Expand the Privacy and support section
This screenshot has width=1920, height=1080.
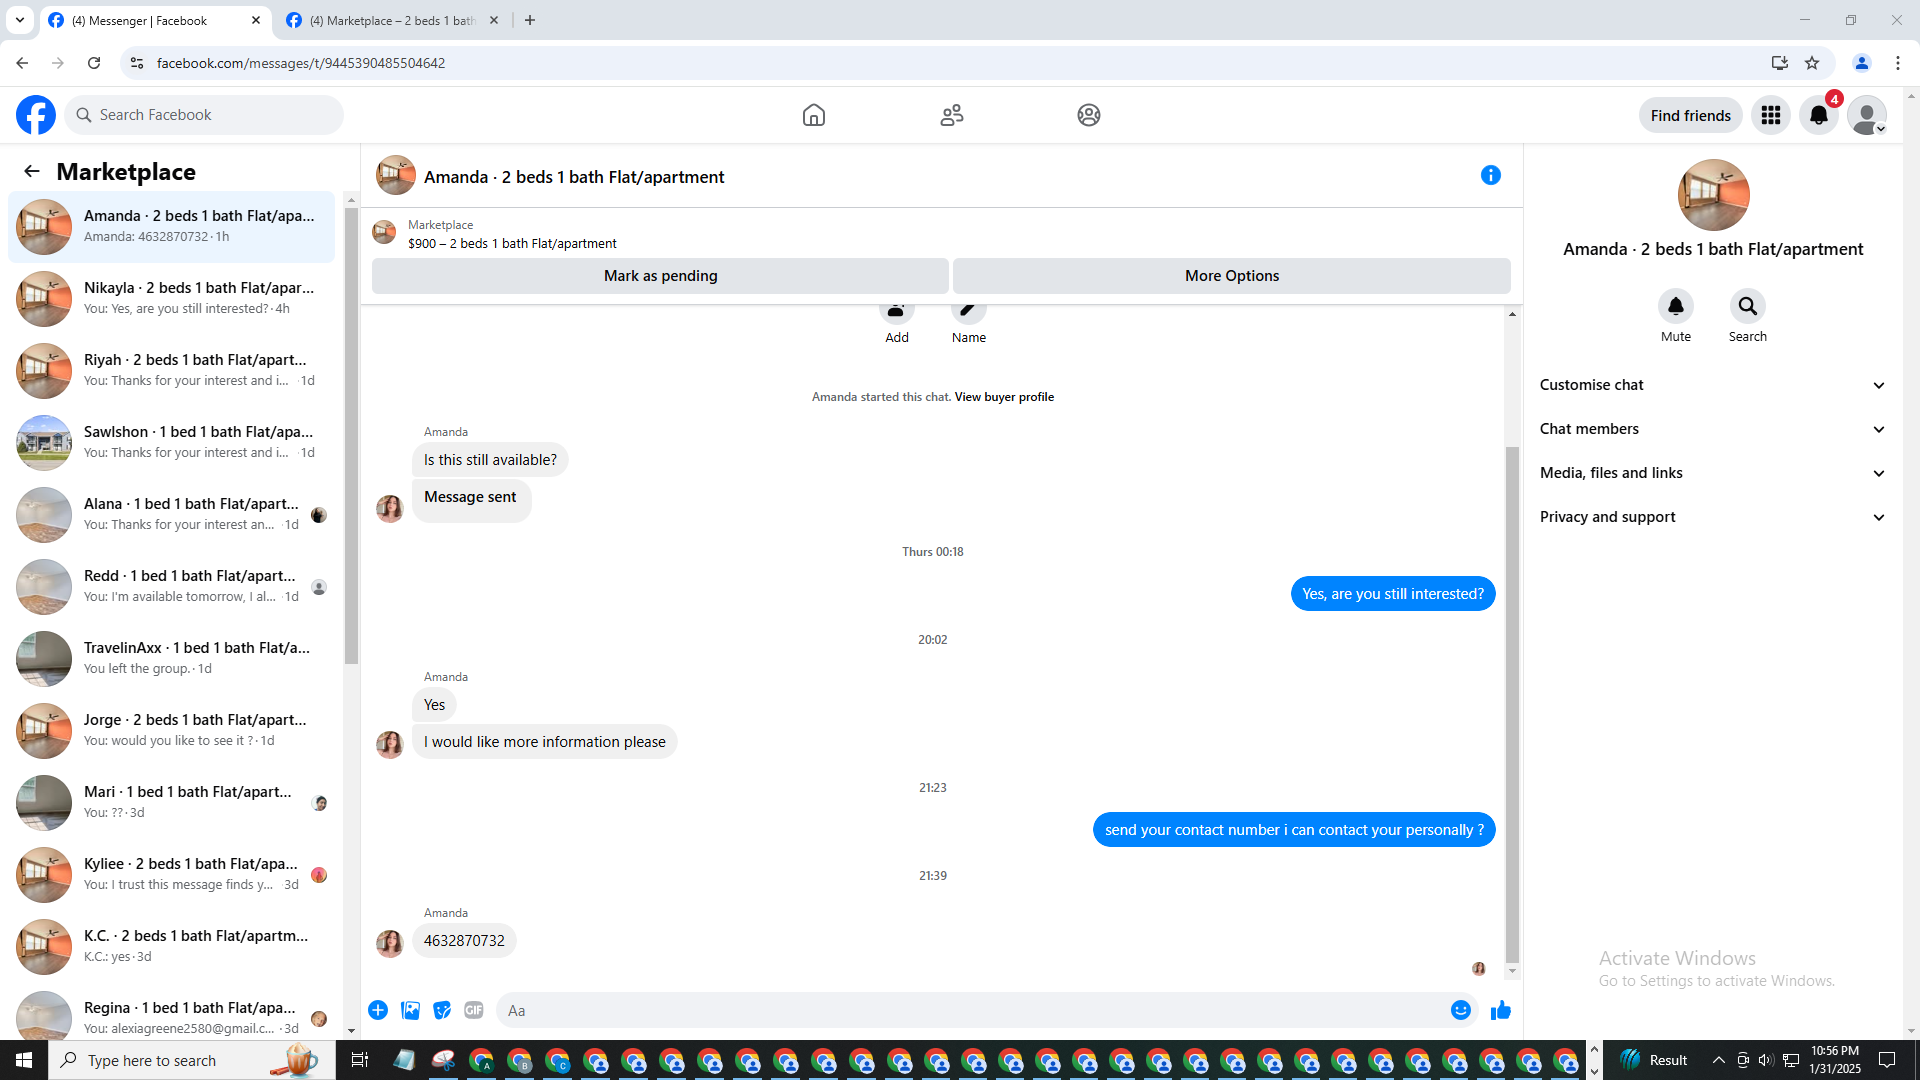tap(1713, 517)
